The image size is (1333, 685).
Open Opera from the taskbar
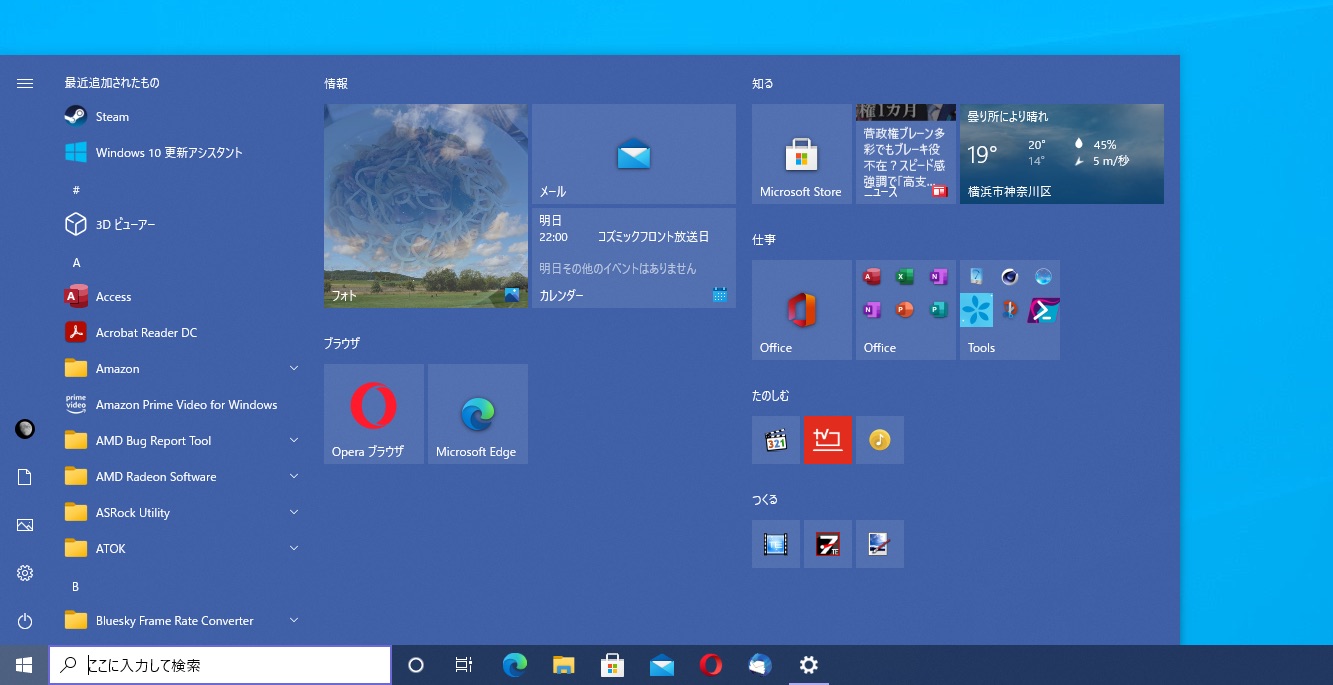pyautogui.click(x=711, y=665)
